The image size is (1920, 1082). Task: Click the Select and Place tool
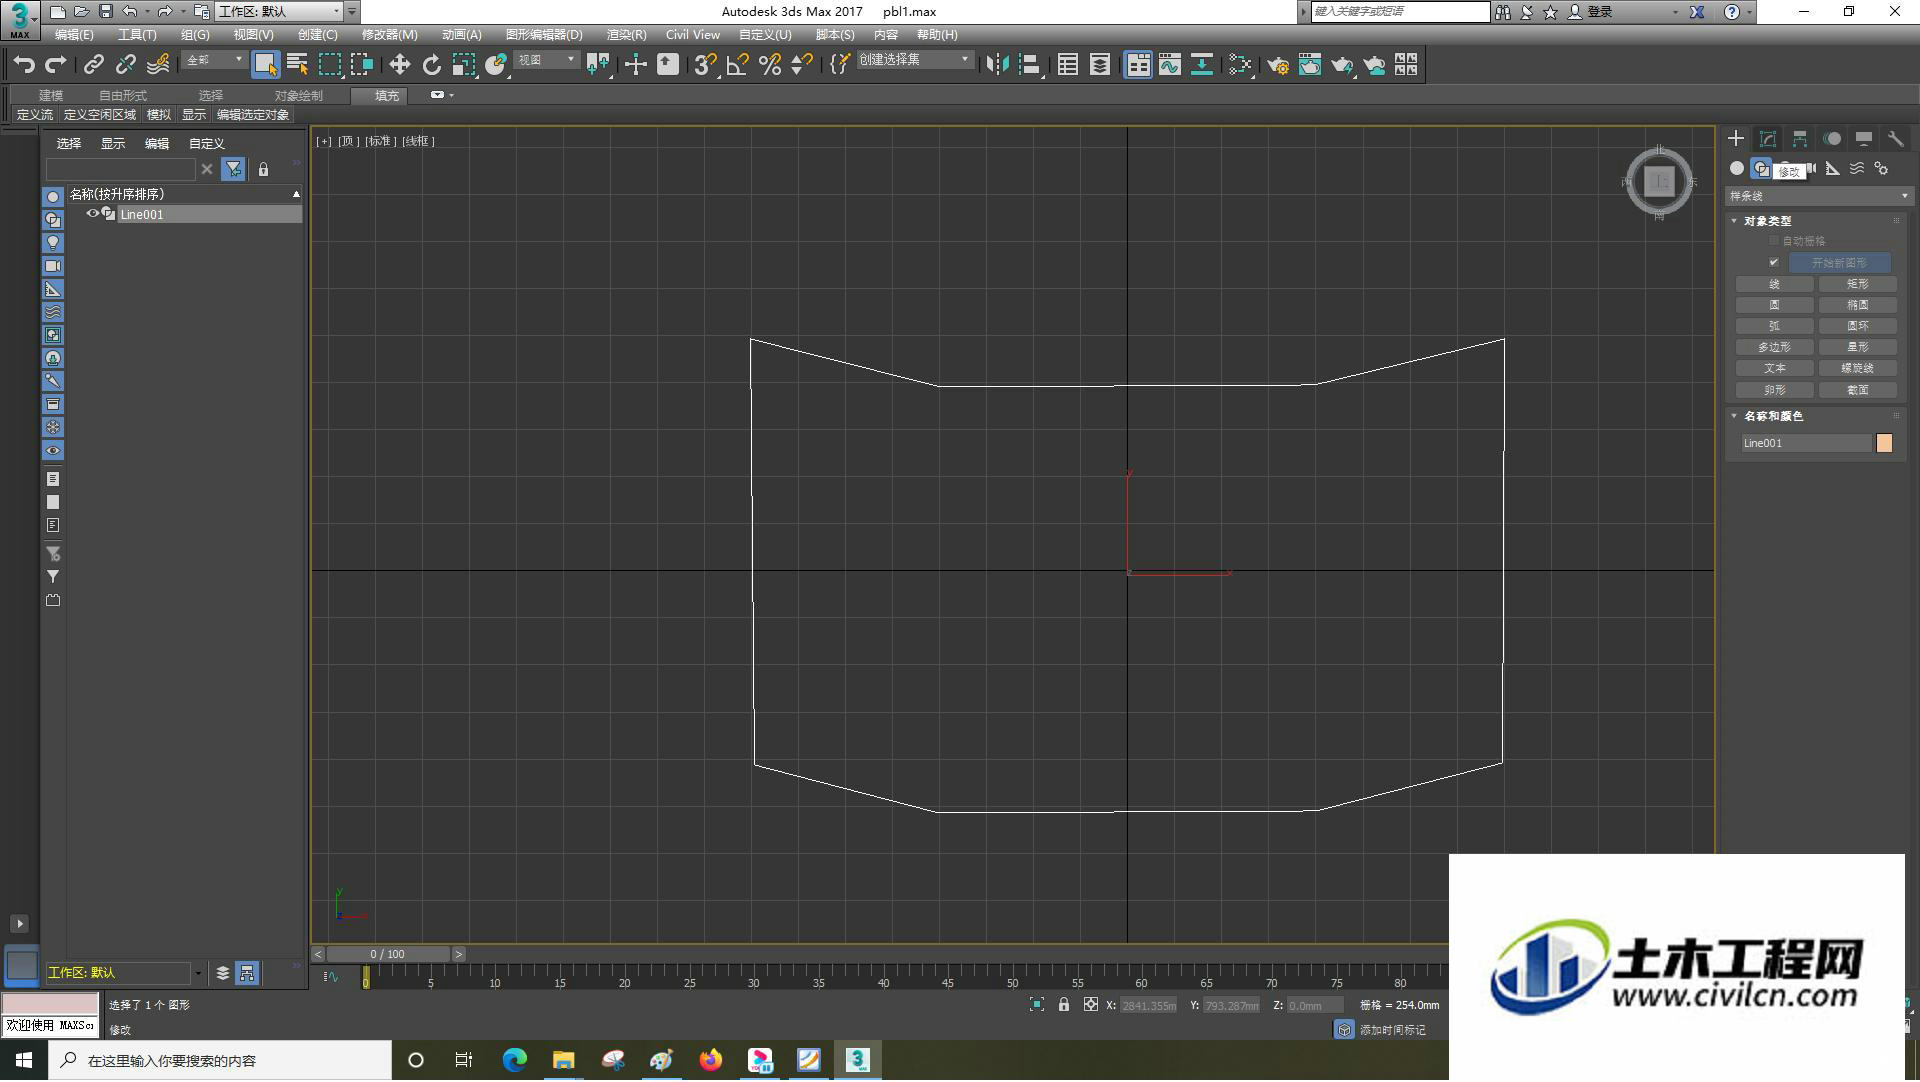pyautogui.click(x=496, y=65)
